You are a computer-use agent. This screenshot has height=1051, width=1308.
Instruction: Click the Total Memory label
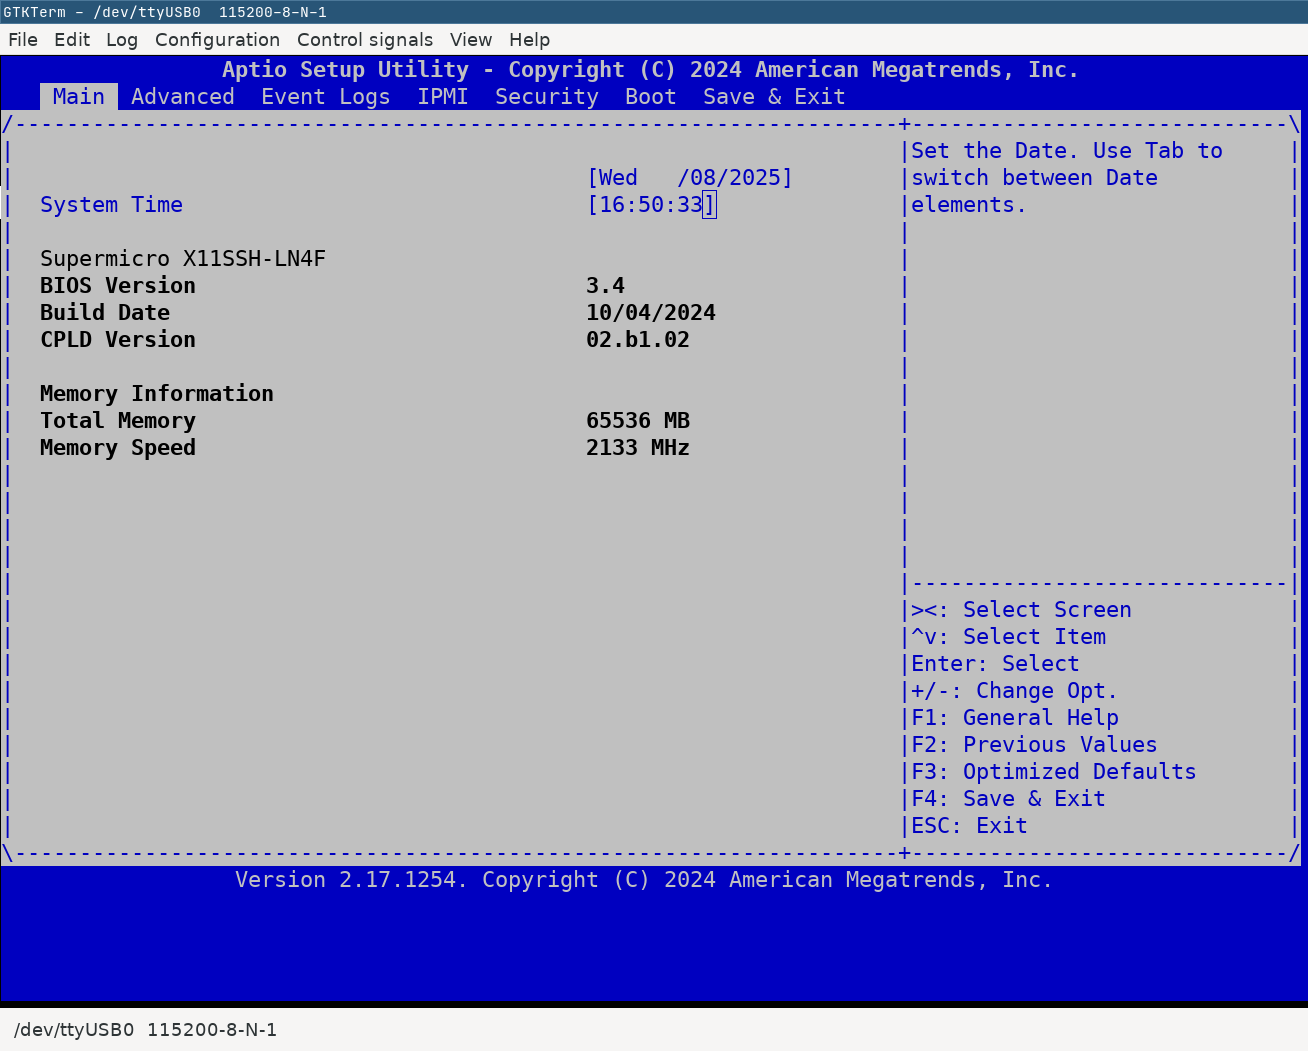[x=118, y=421]
